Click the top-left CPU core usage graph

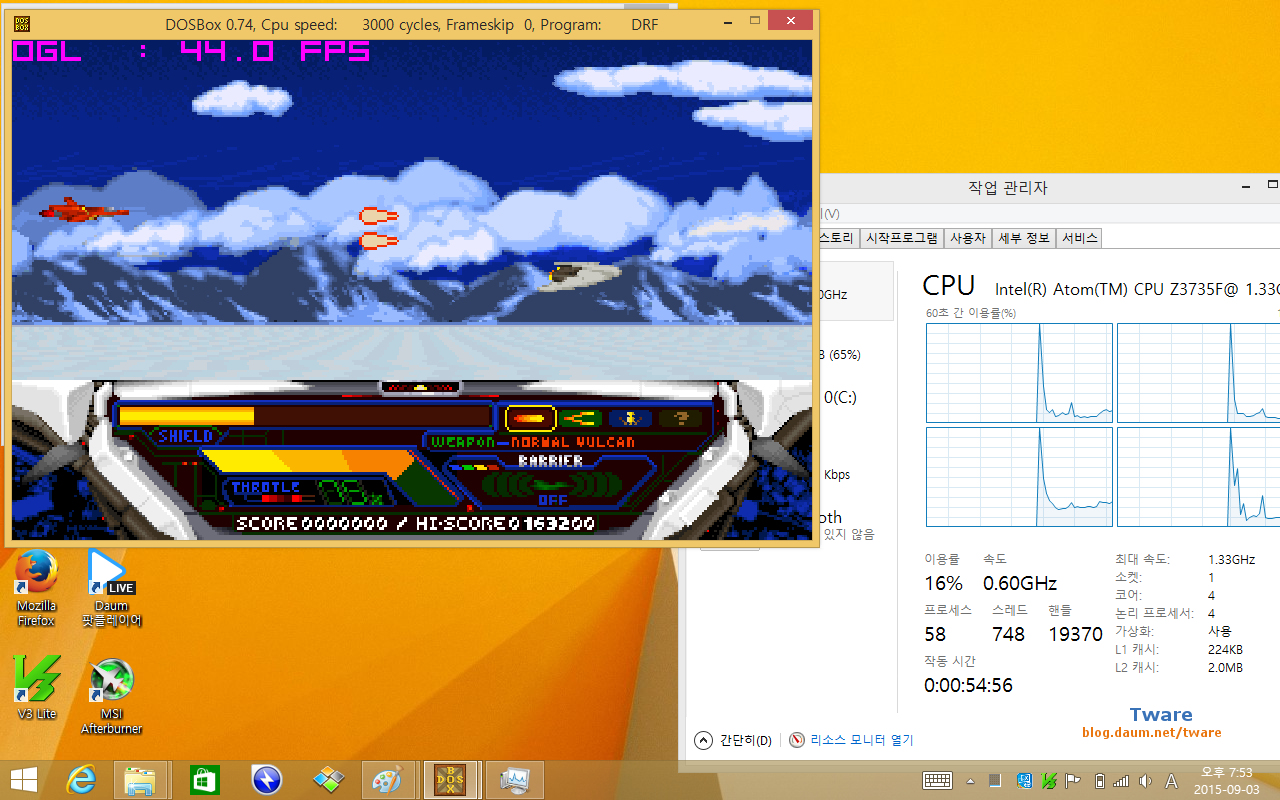[1019, 372]
